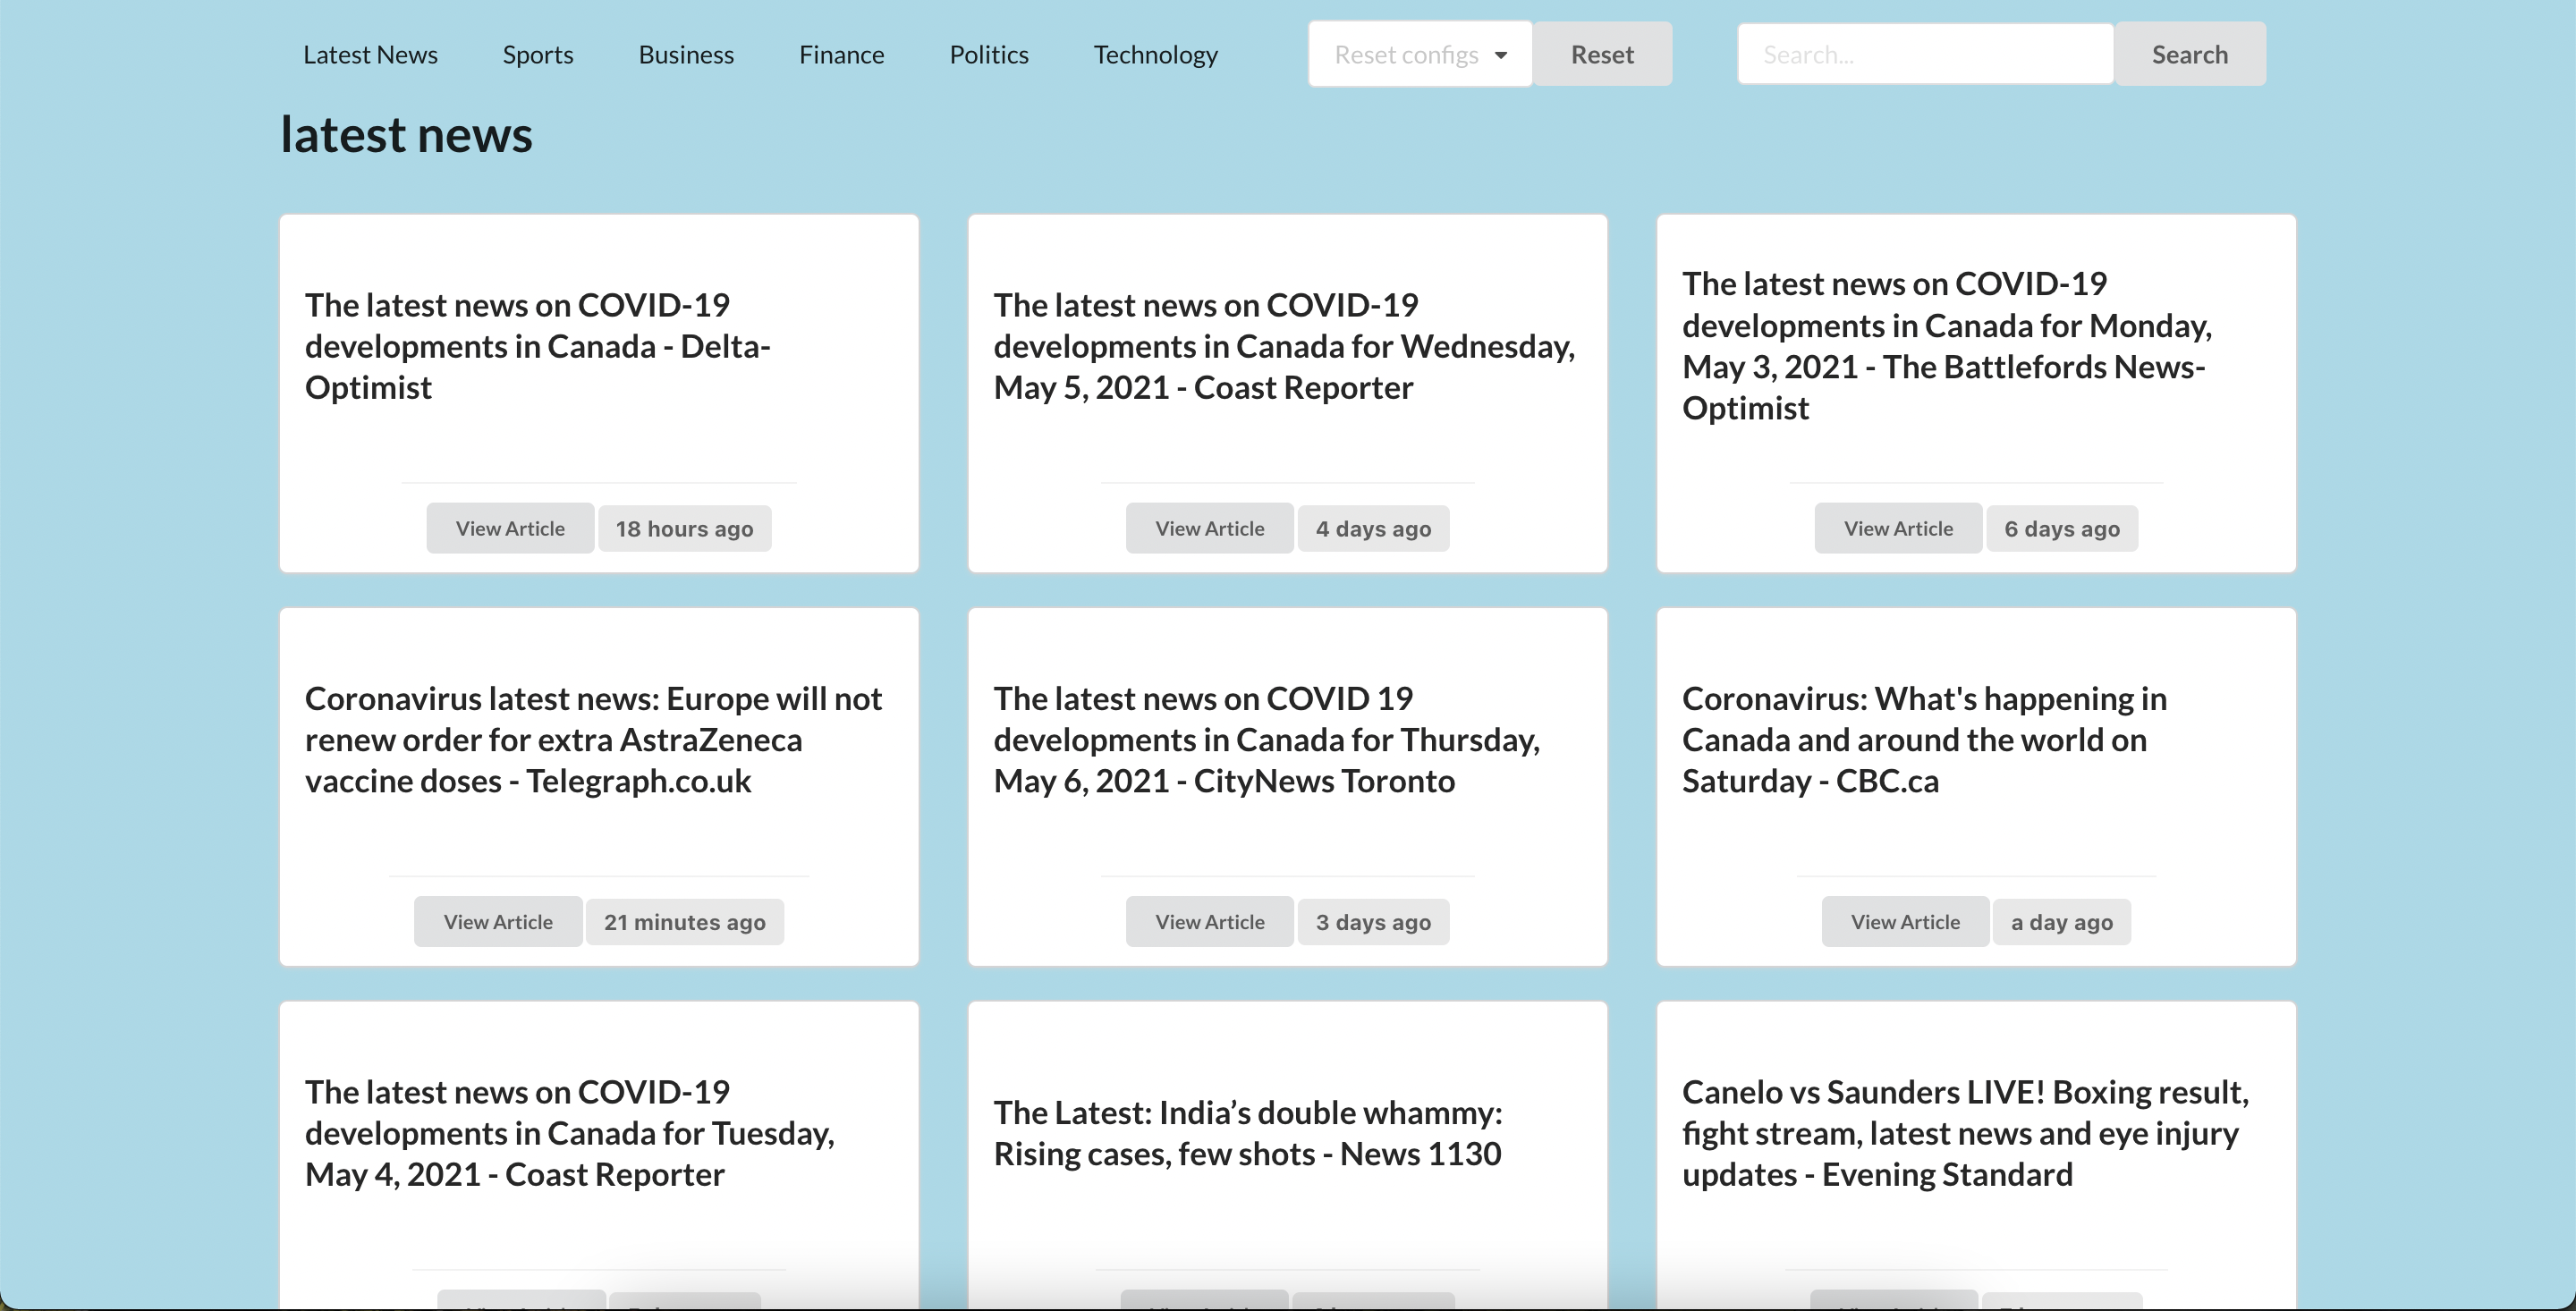This screenshot has height=1311, width=2576.
Task: View Article for CBC.ca Coronavirus story
Action: pyautogui.click(x=1904, y=921)
